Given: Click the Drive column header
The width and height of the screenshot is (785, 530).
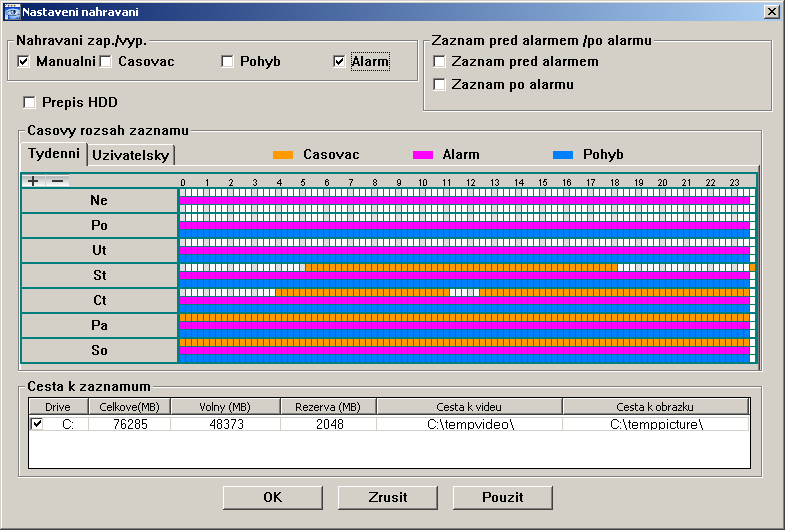Looking at the screenshot, I should 58,407.
